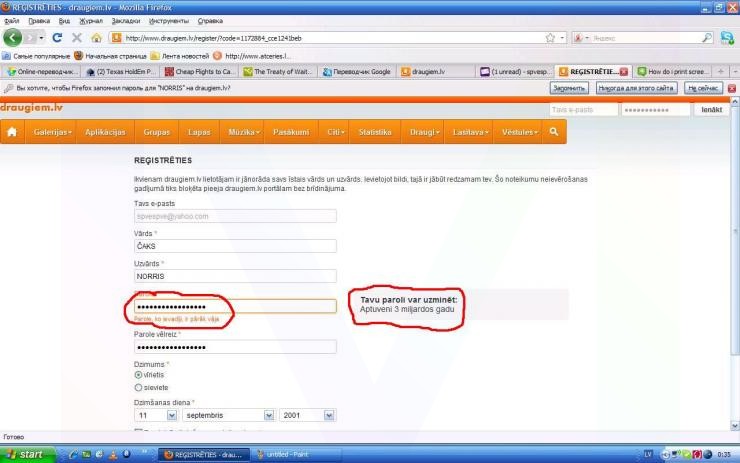Open the Galerijas navigation menu
The height and width of the screenshot is (463, 740).
point(53,131)
